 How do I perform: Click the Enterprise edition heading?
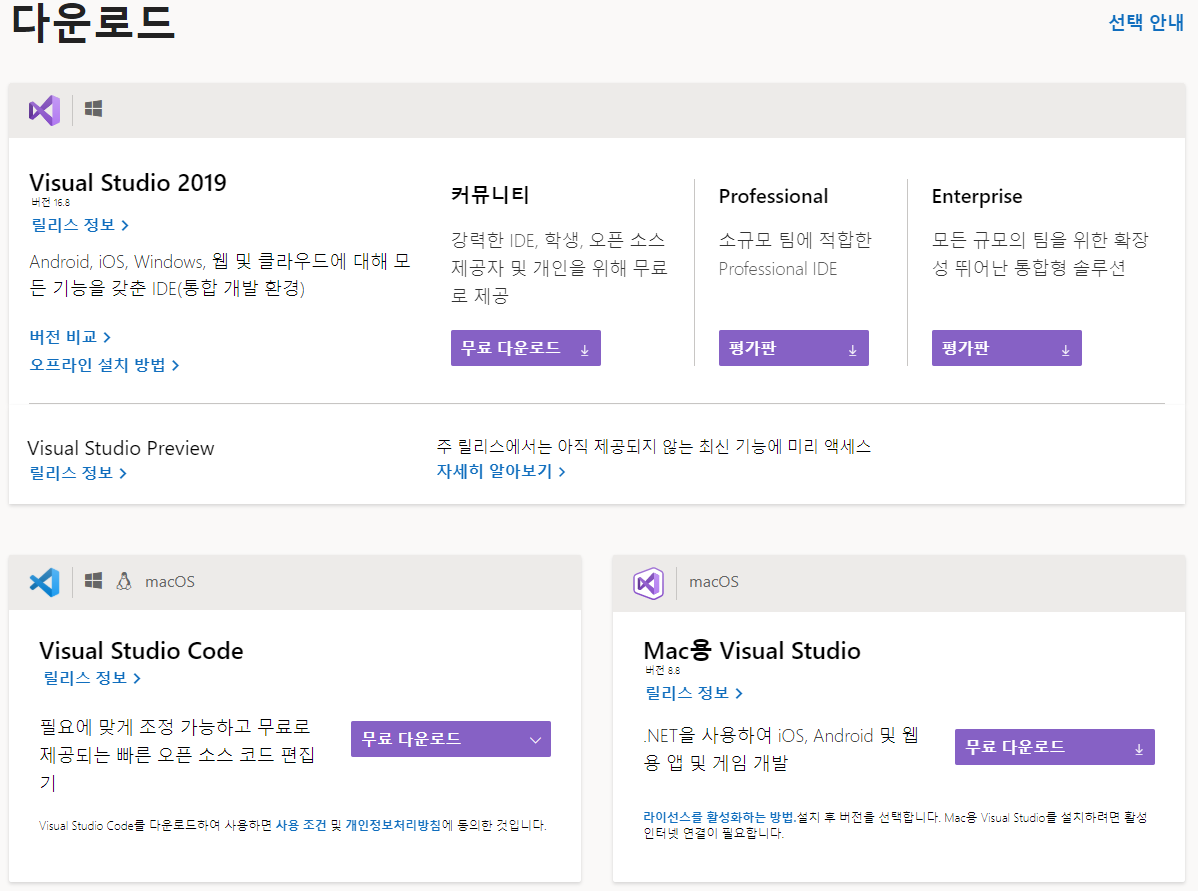[976, 197]
